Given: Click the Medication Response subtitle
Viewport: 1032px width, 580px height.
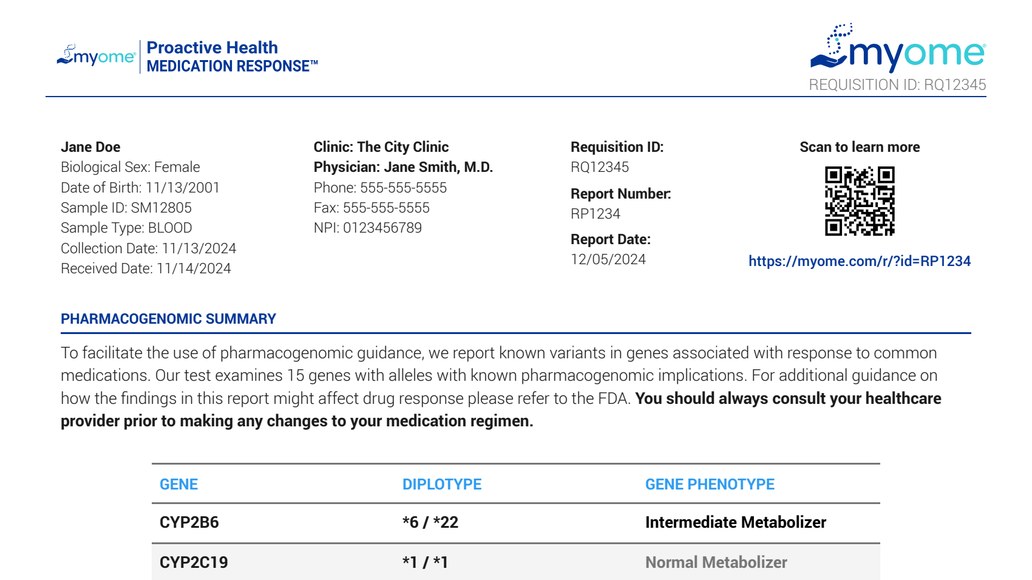Looking at the screenshot, I should (x=232, y=67).
